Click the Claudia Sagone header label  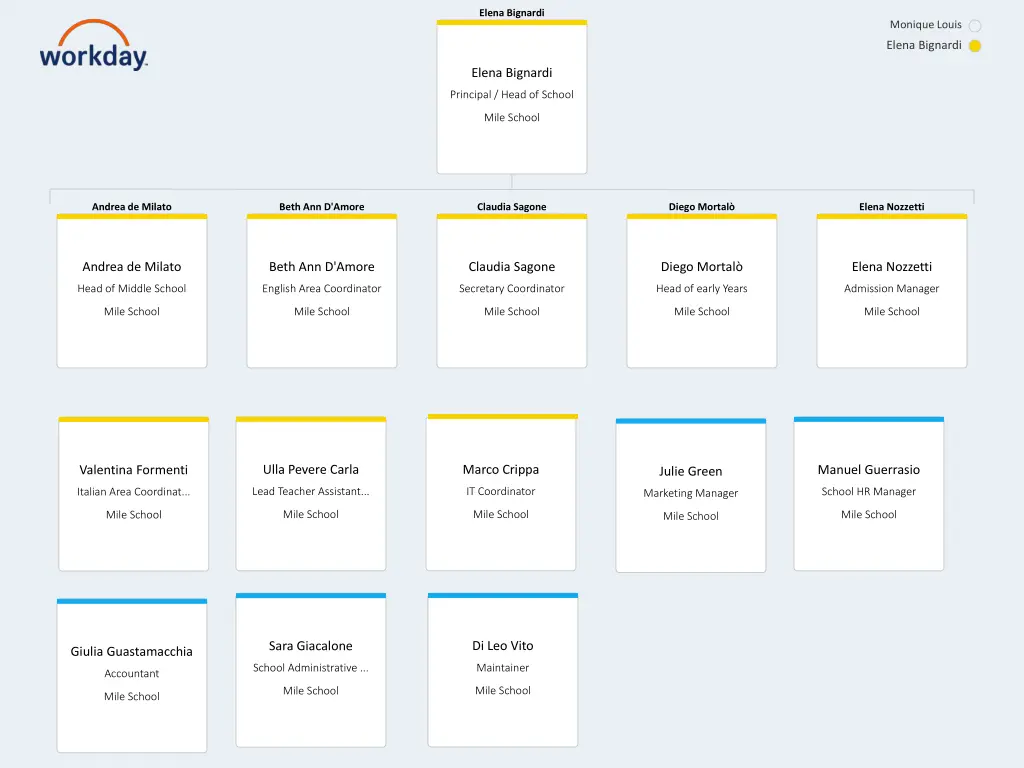tap(511, 207)
